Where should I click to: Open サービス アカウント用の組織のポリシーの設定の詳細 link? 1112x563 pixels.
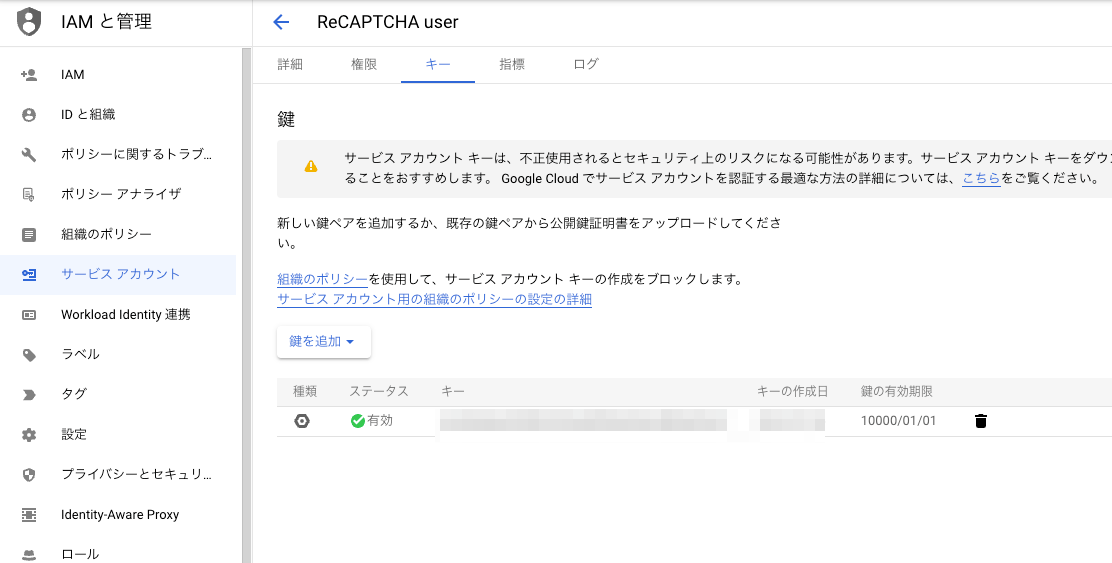coord(434,299)
